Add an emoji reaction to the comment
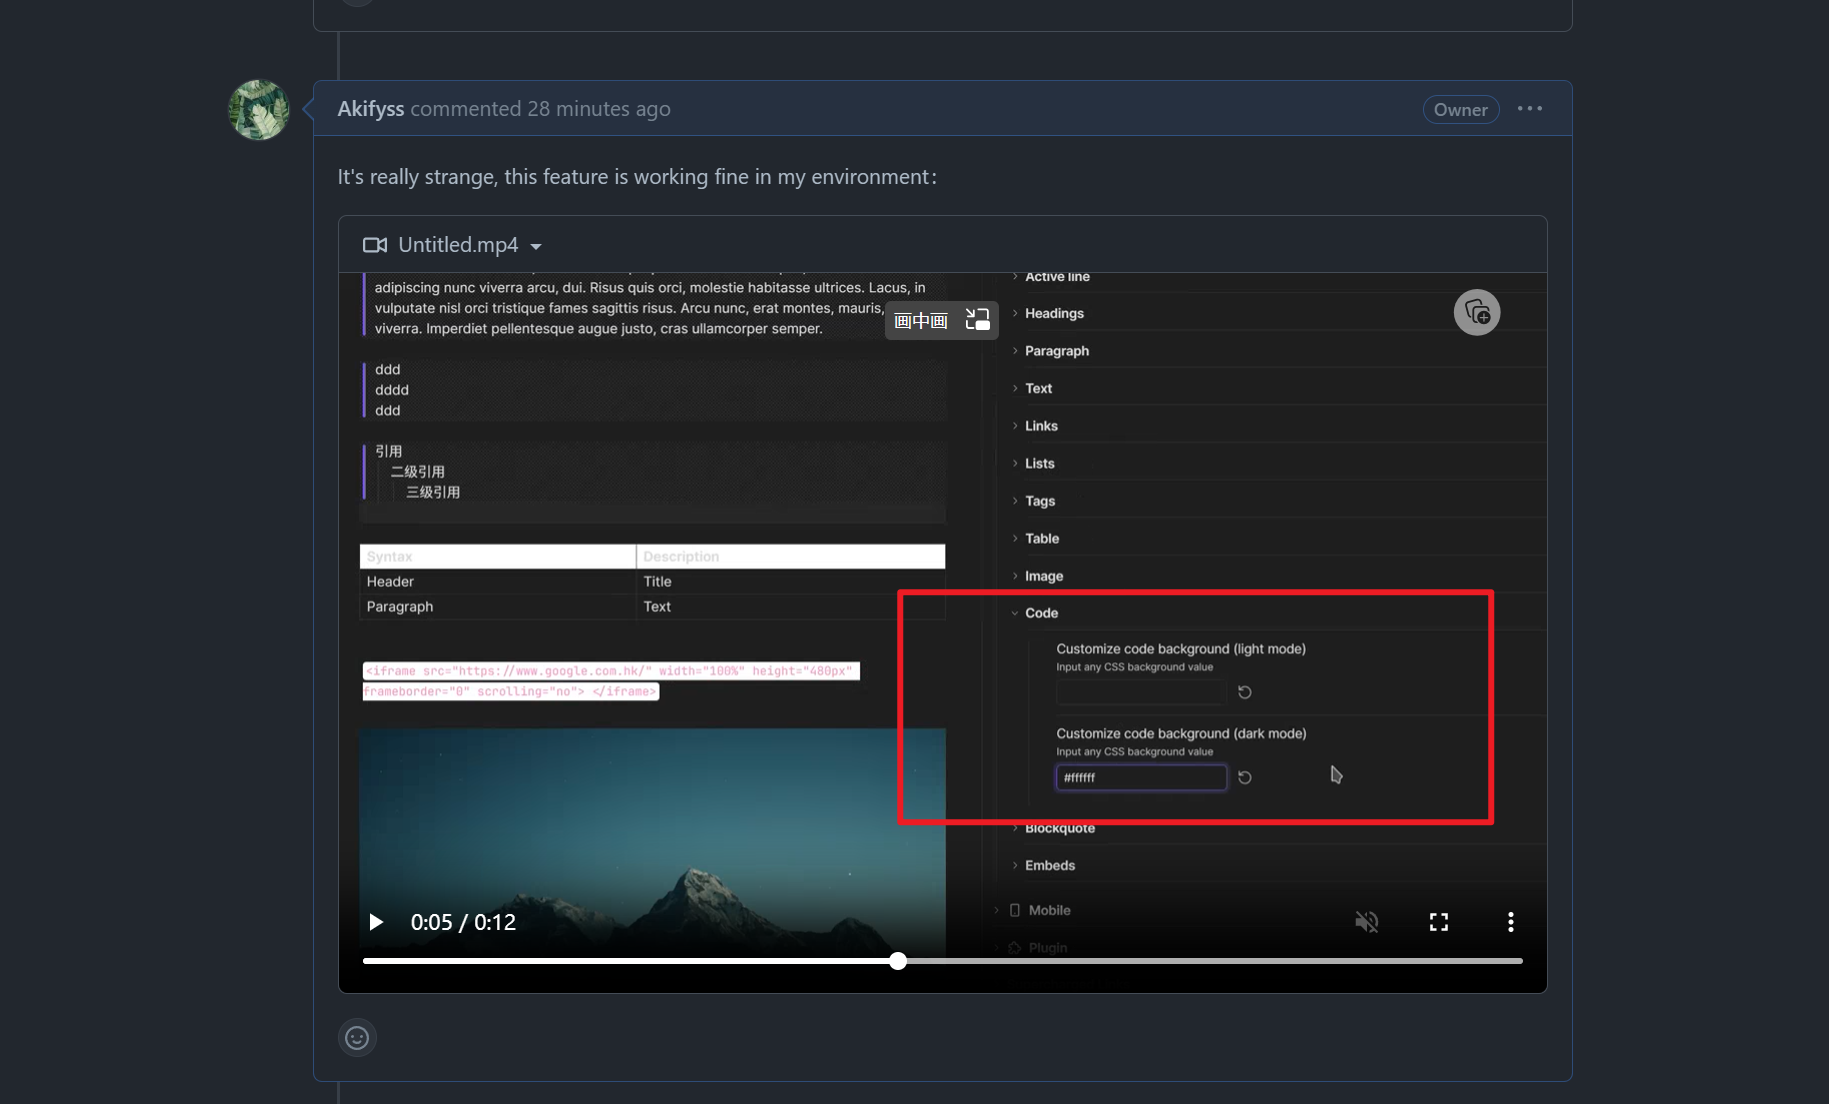Screen dimensions: 1829x1104 coord(357,1037)
